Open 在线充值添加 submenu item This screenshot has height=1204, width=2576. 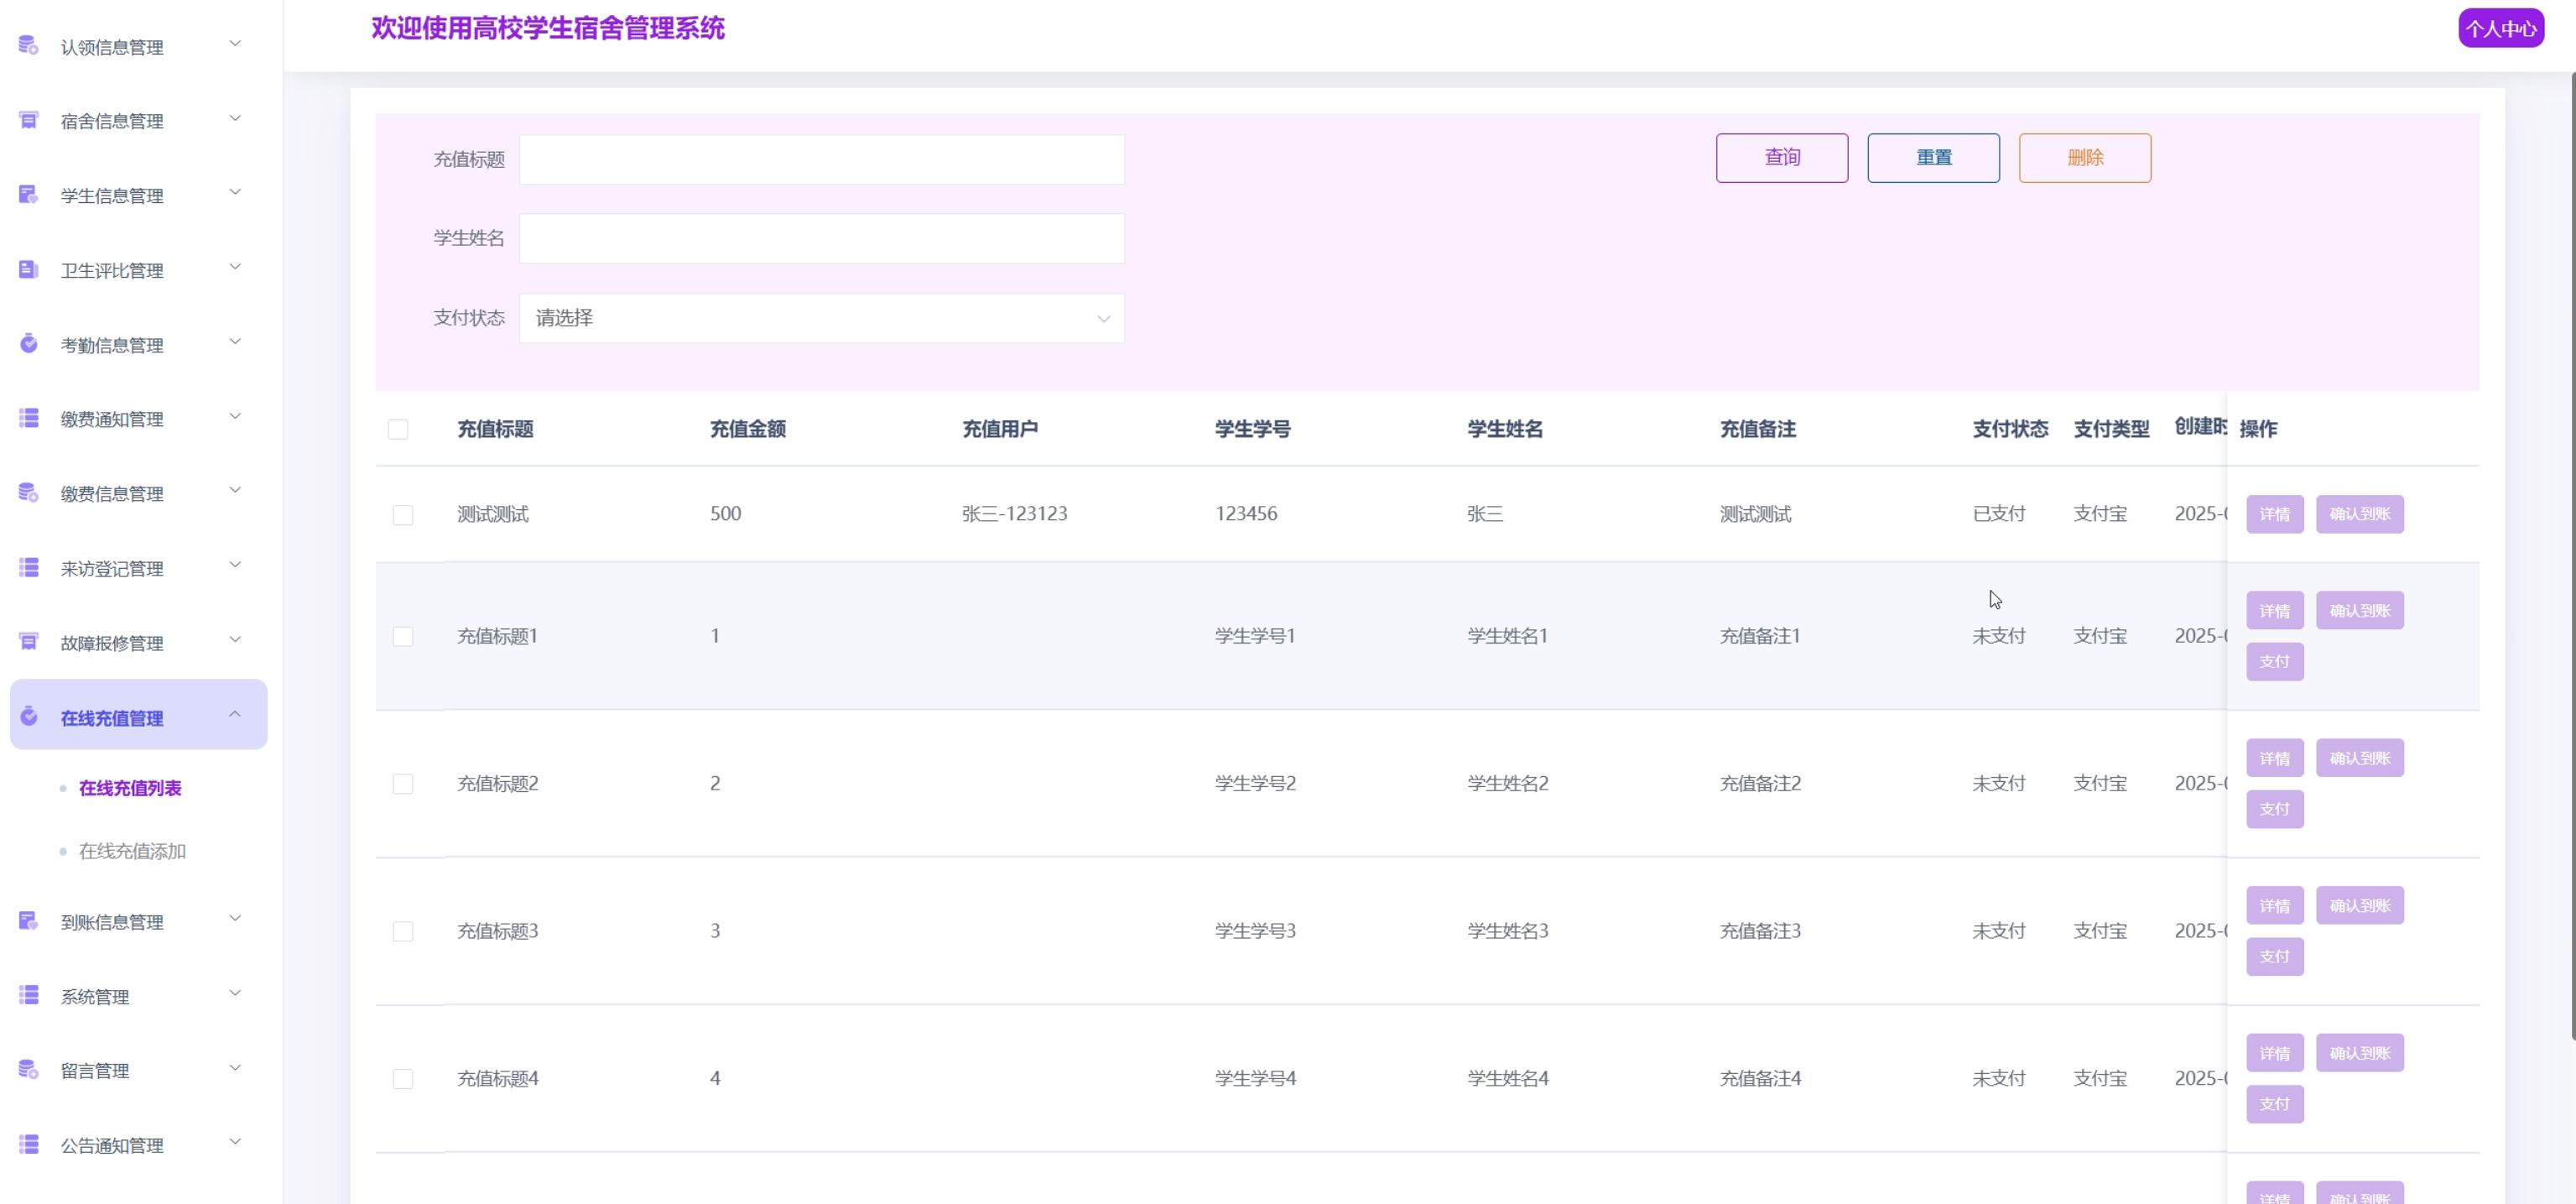pyautogui.click(x=132, y=851)
